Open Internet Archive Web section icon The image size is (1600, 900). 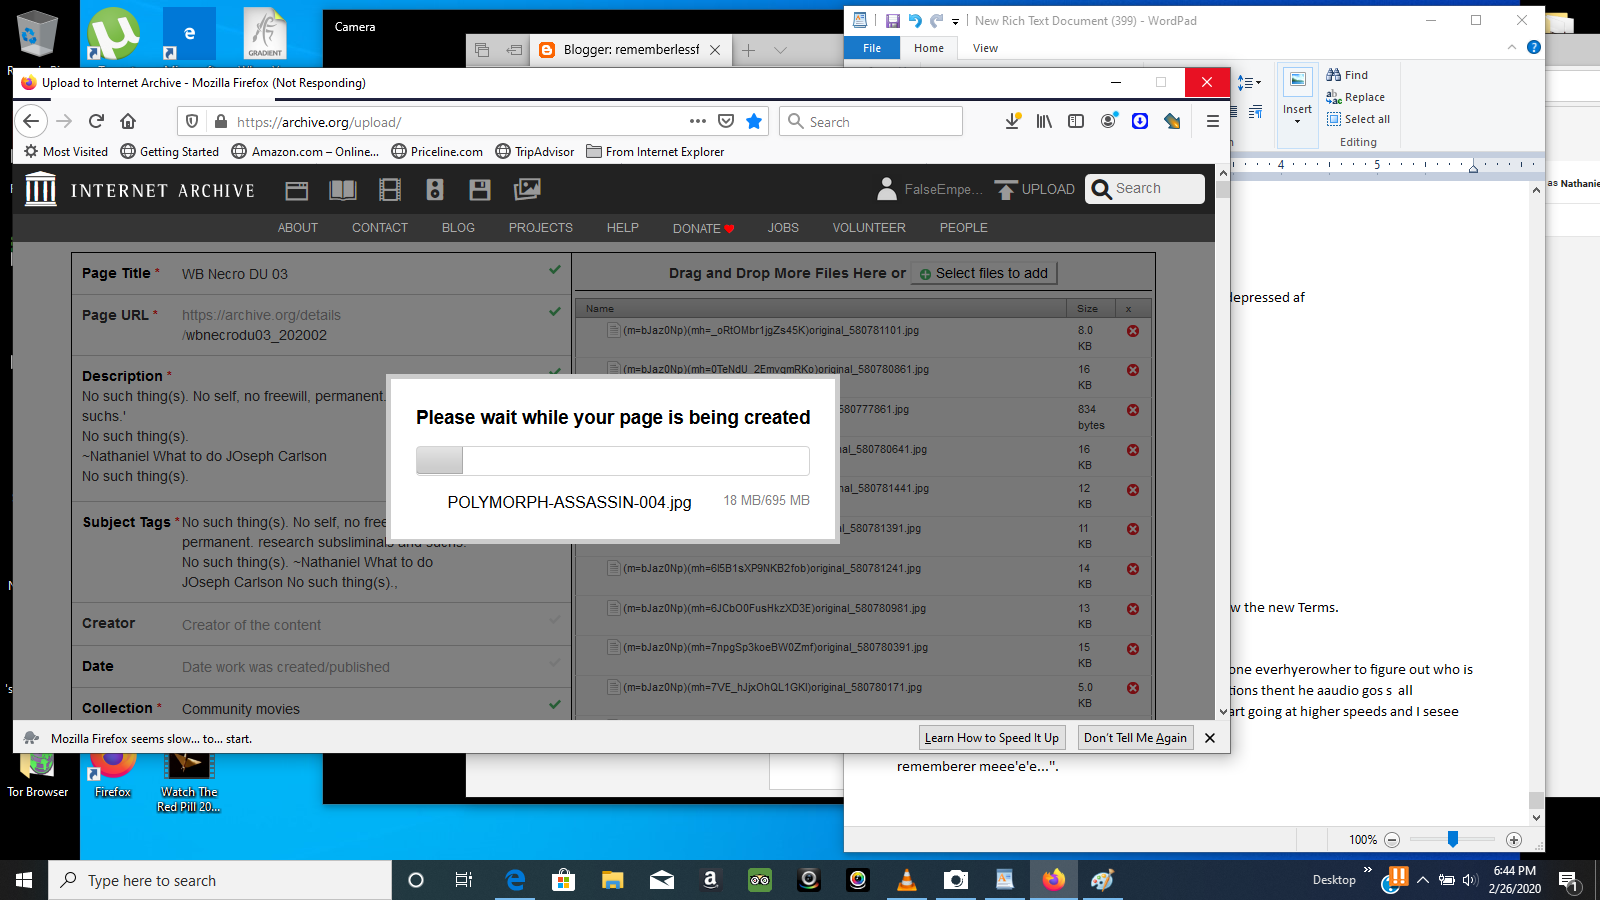click(296, 190)
